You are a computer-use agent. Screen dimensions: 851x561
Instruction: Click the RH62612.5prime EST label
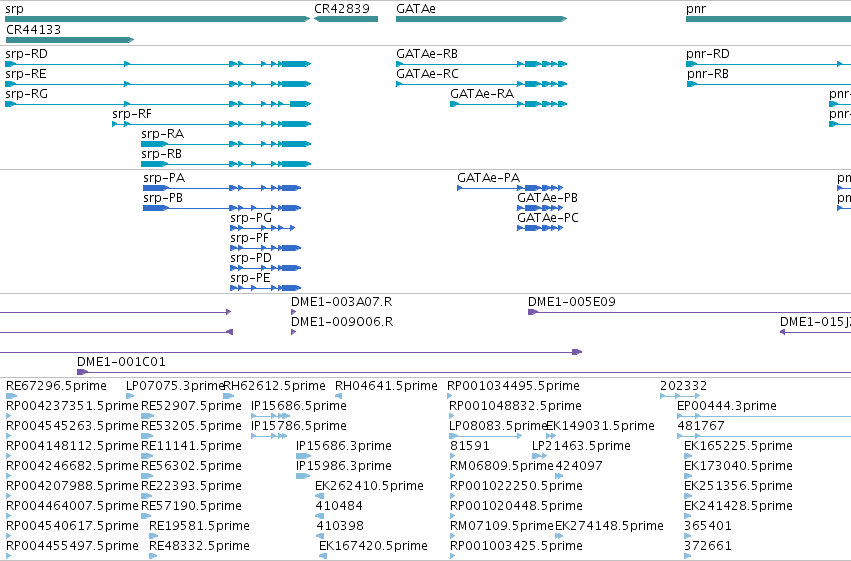click(275, 386)
